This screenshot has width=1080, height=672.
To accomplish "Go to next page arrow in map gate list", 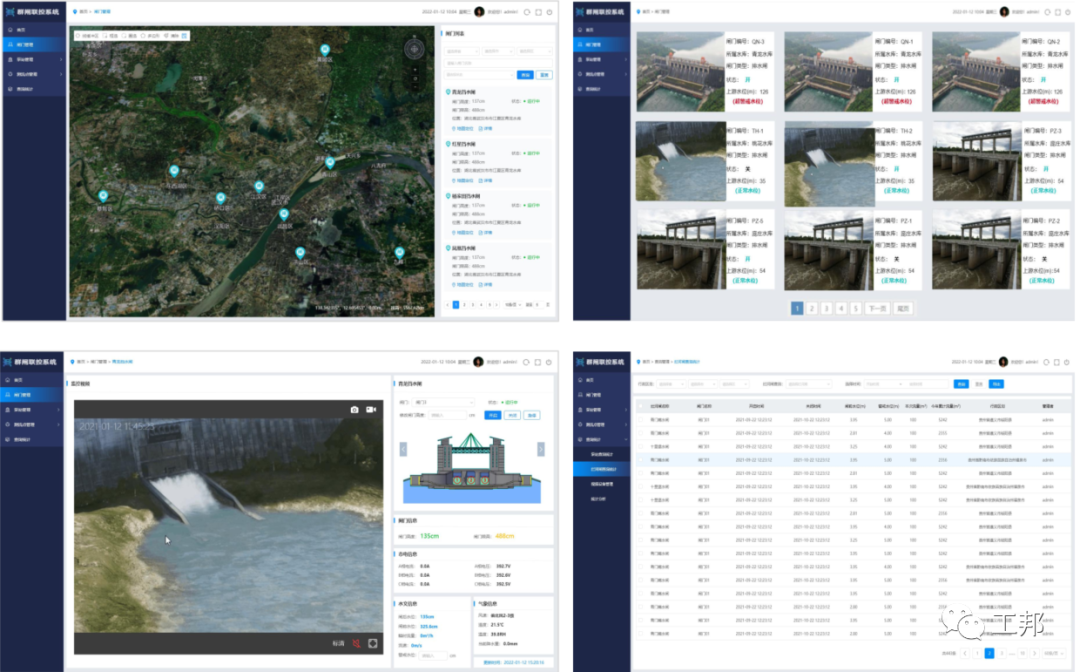I will pos(497,305).
